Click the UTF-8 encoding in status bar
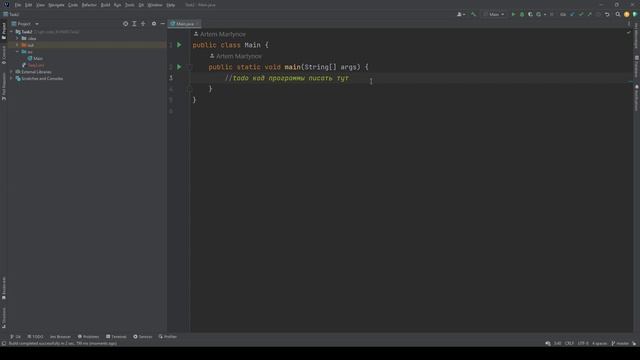The height and width of the screenshot is (360, 640). [x=583, y=344]
